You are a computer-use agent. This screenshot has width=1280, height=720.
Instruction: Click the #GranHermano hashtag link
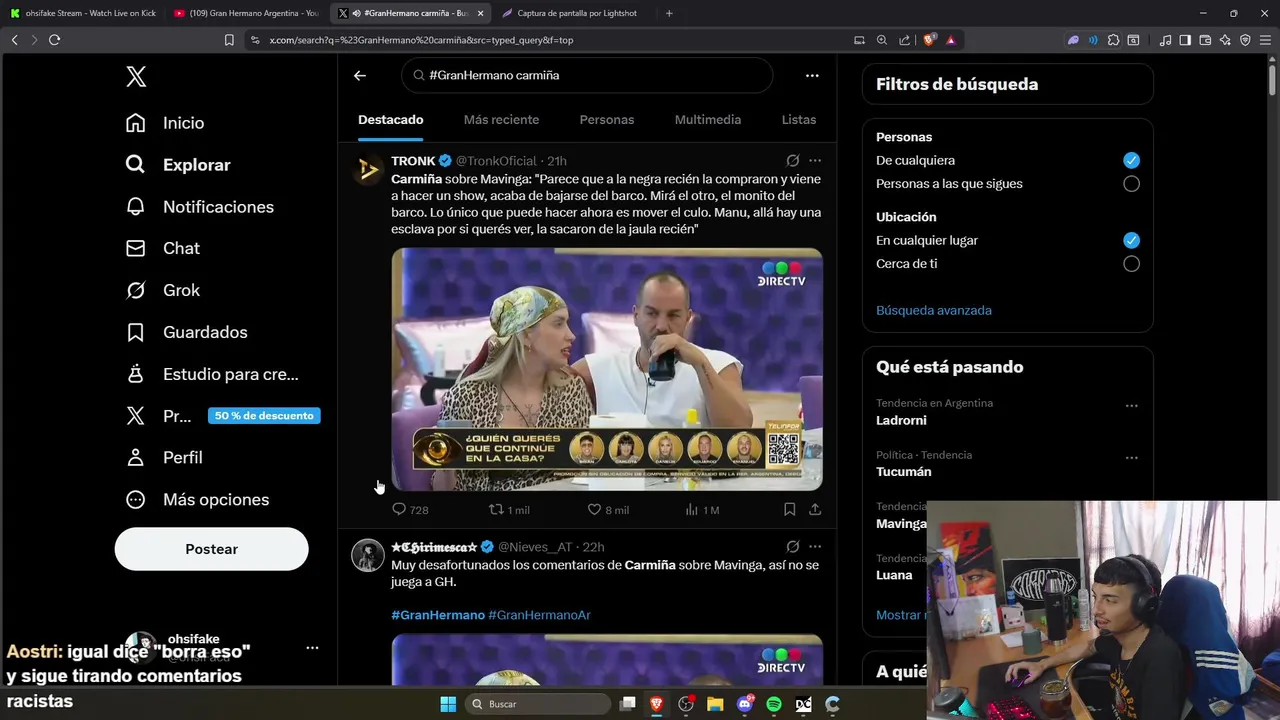pyautogui.click(x=438, y=615)
